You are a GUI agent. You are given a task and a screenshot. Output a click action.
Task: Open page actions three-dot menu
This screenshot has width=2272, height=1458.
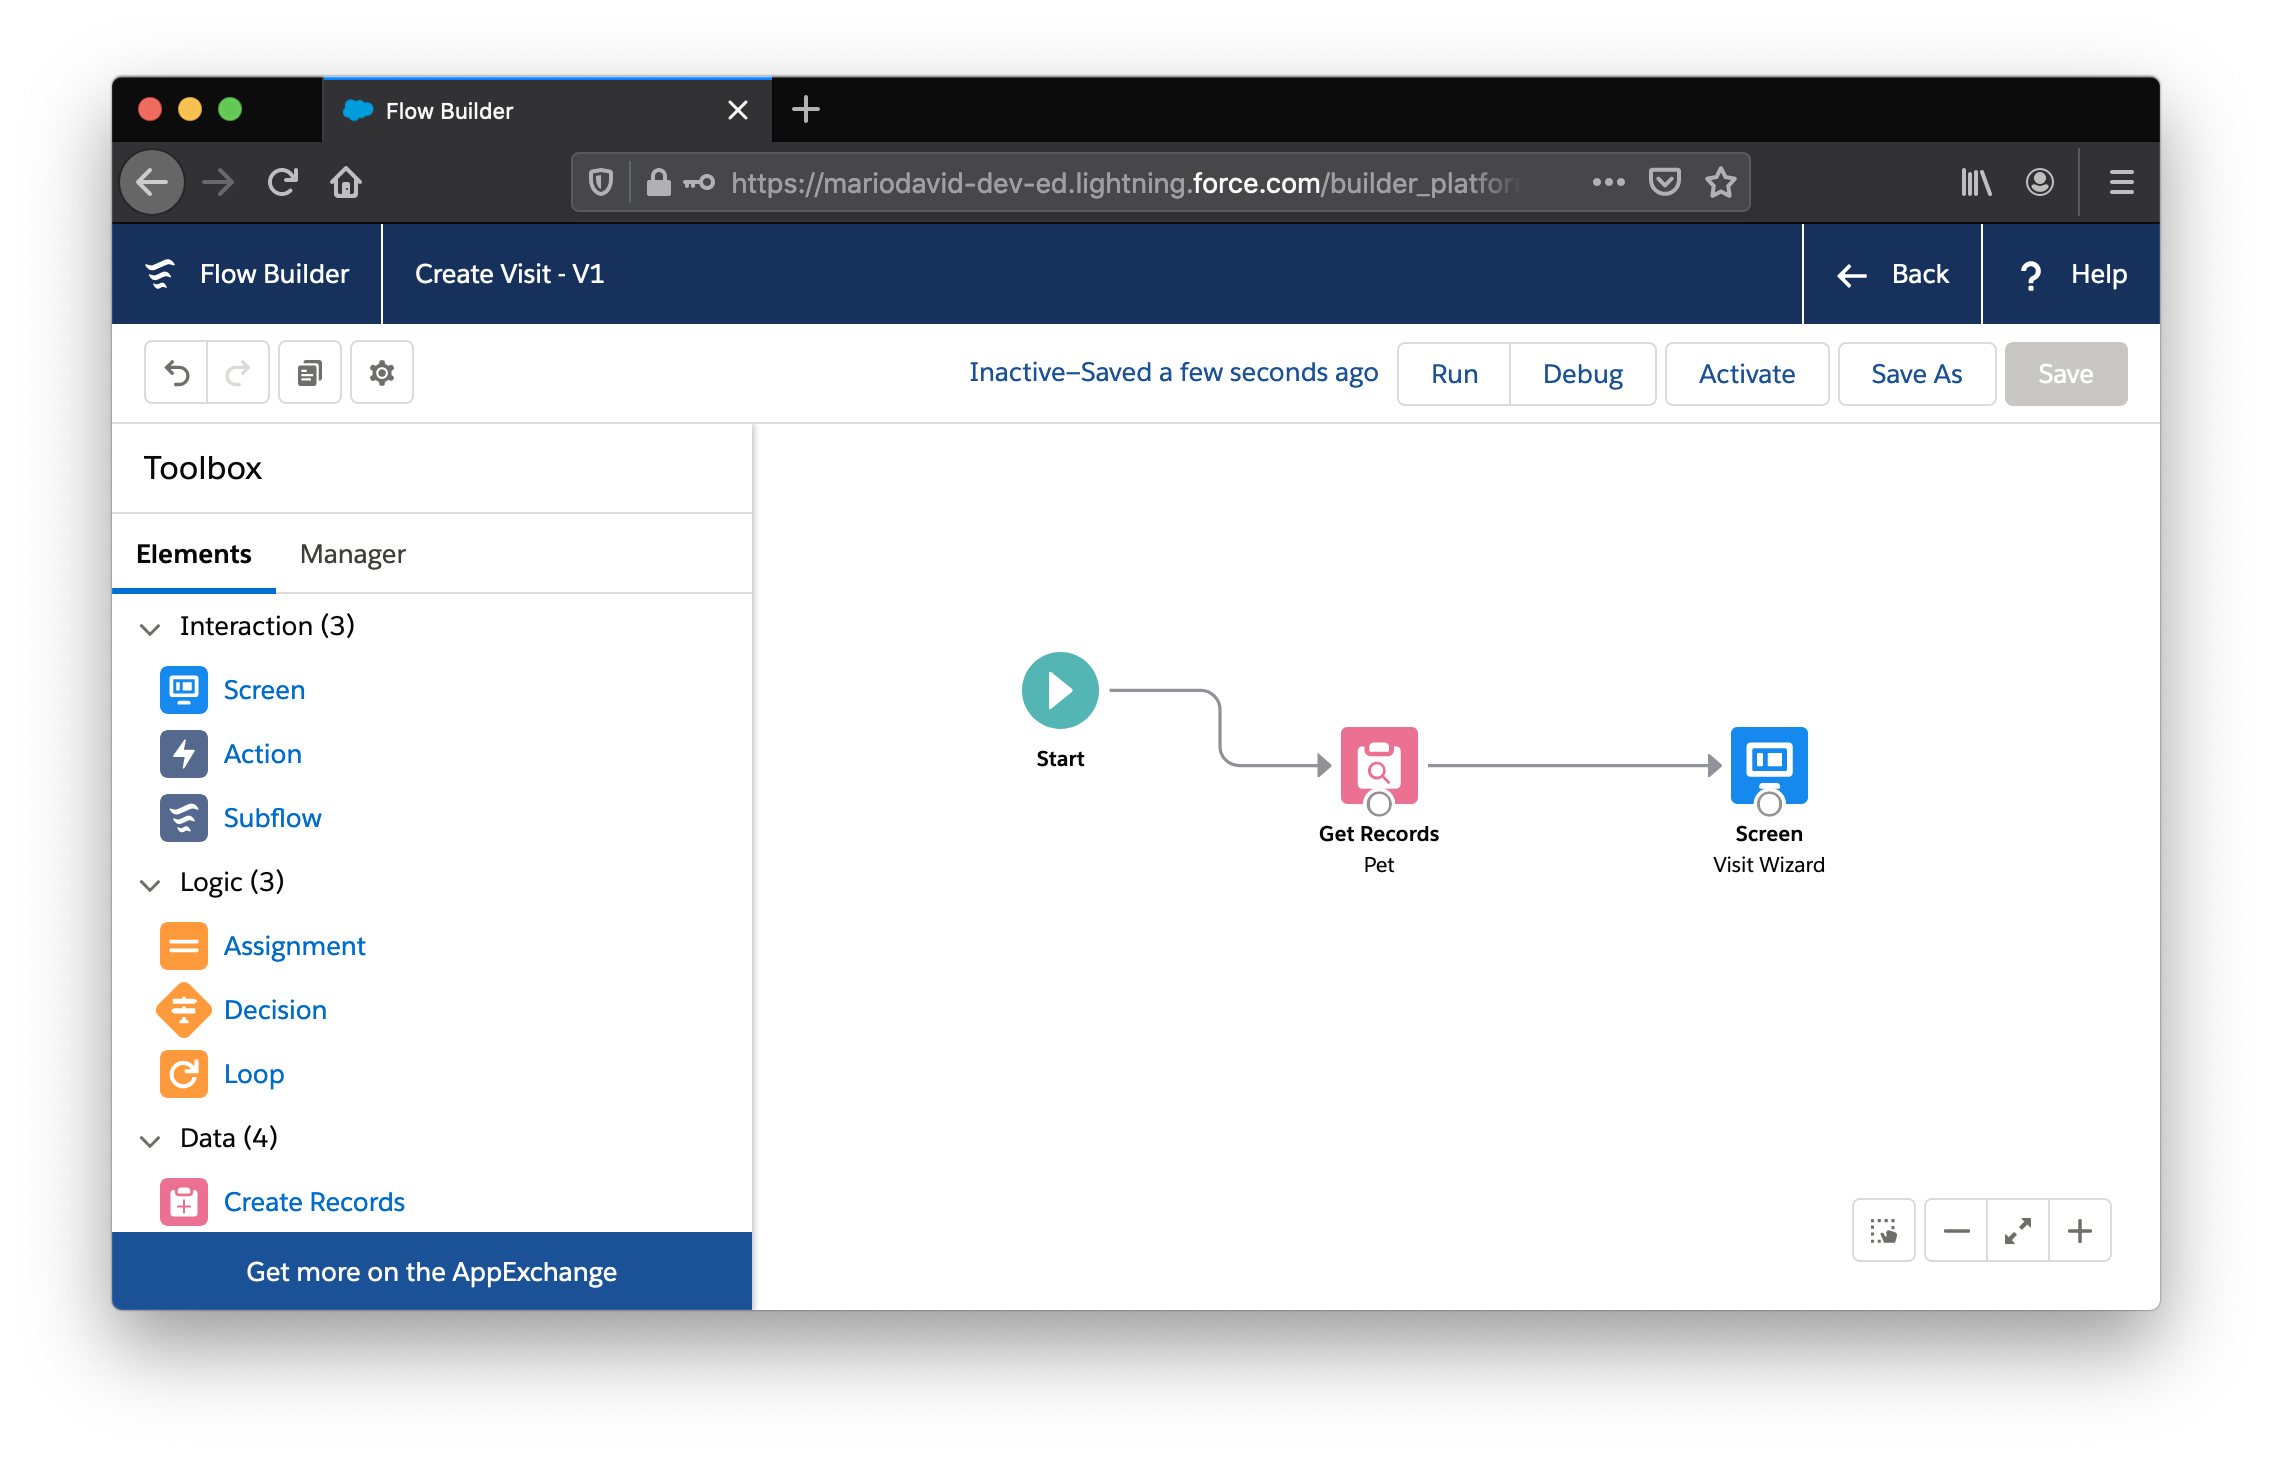pos(1608,182)
